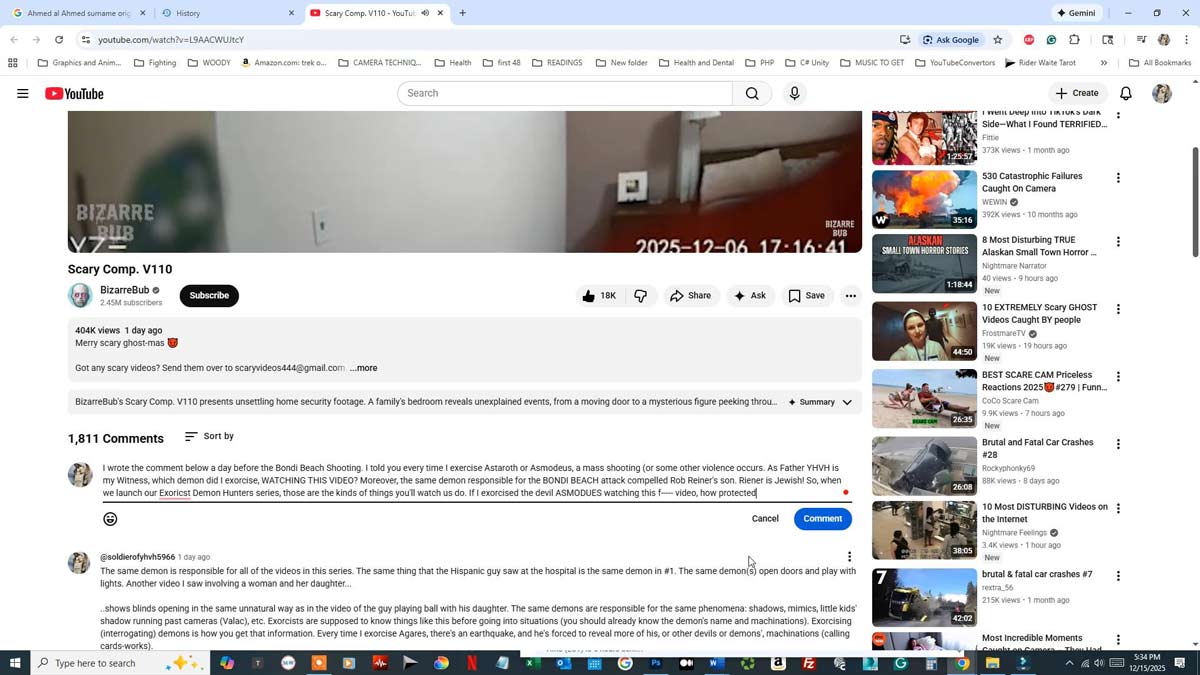The height and width of the screenshot is (675, 1200).
Task: Subscribe to BizarreBub channel
Action: (209, 296)
